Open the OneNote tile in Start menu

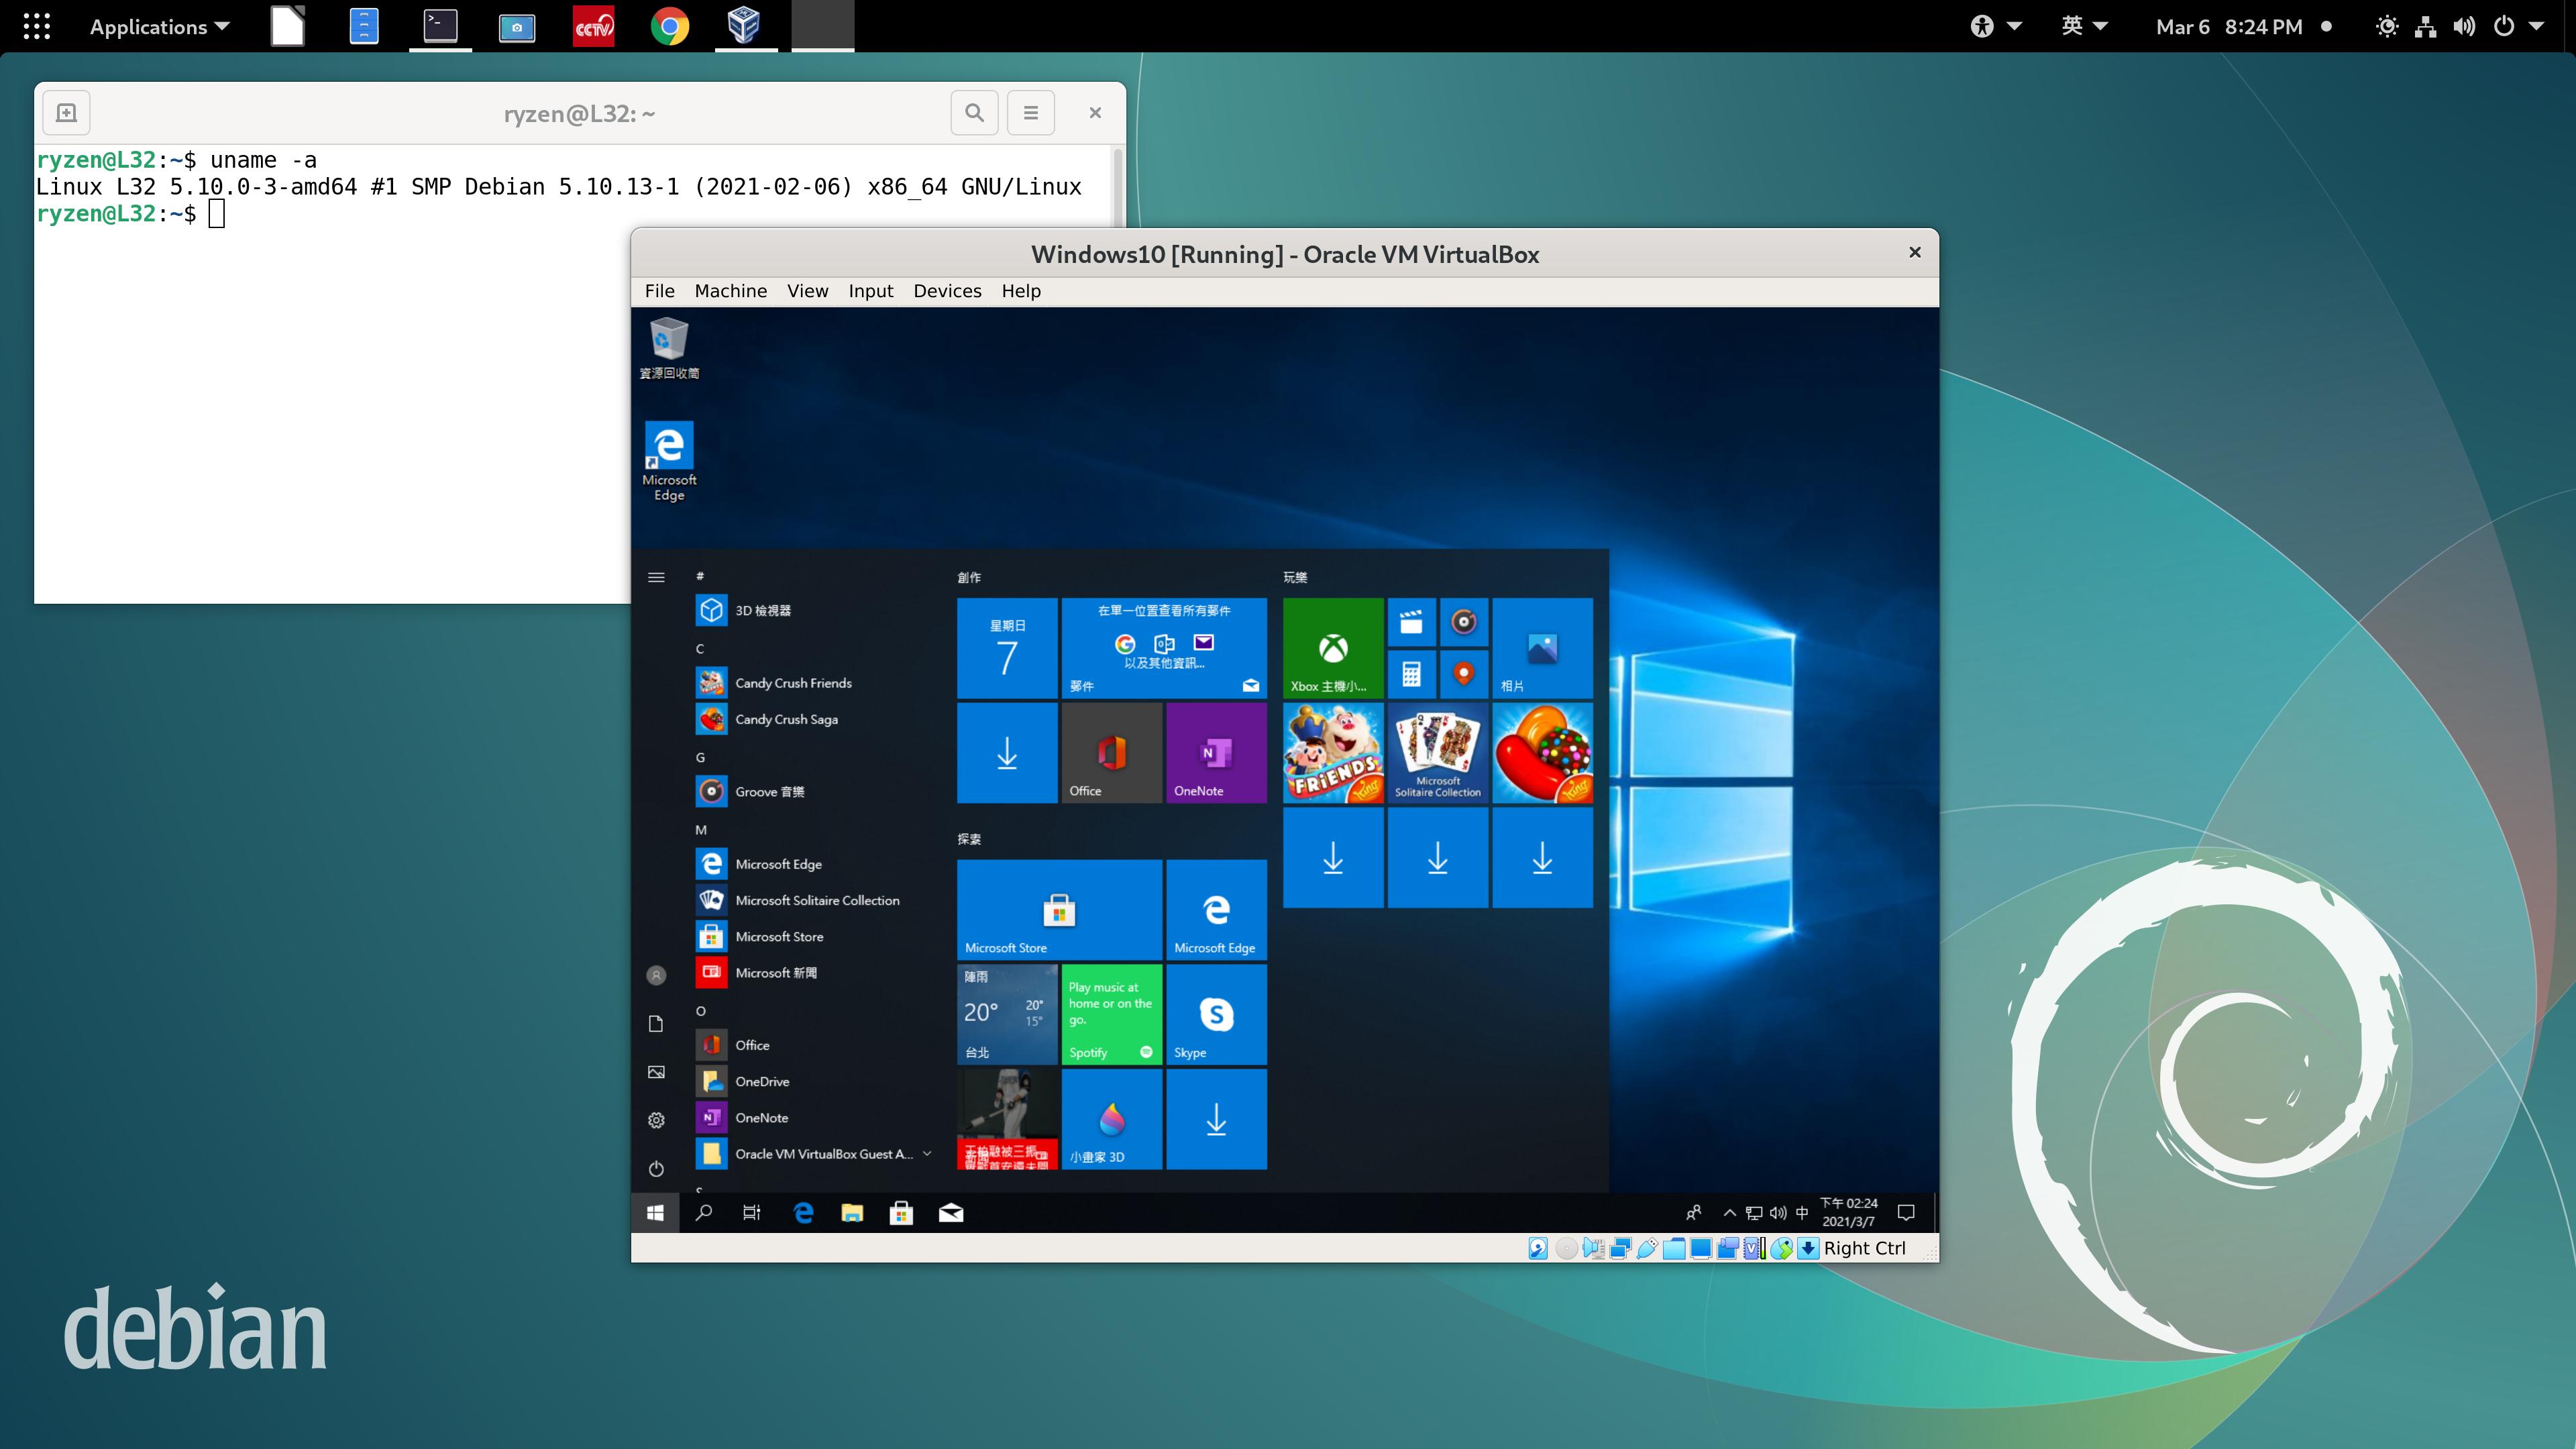click(x=1216, y=753)
